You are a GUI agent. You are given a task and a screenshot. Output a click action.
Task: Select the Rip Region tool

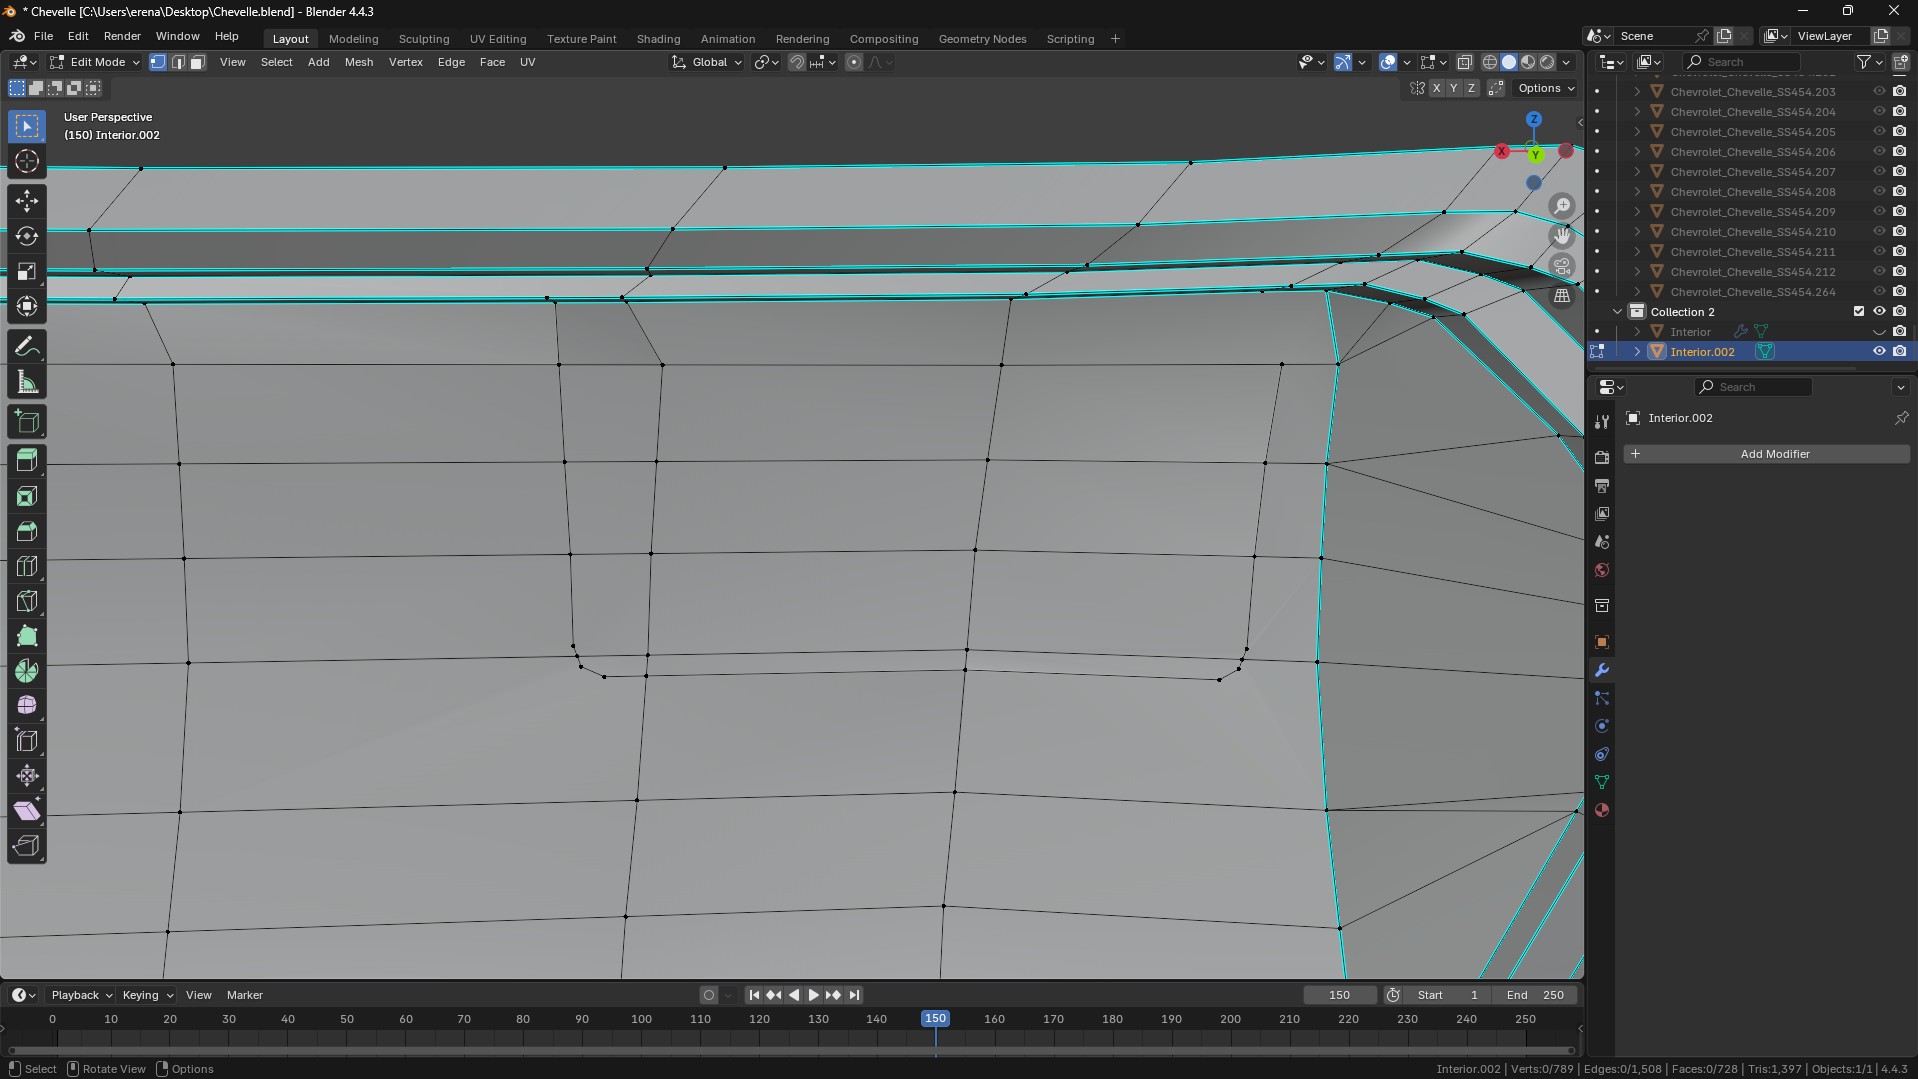[x=27, y=846]
